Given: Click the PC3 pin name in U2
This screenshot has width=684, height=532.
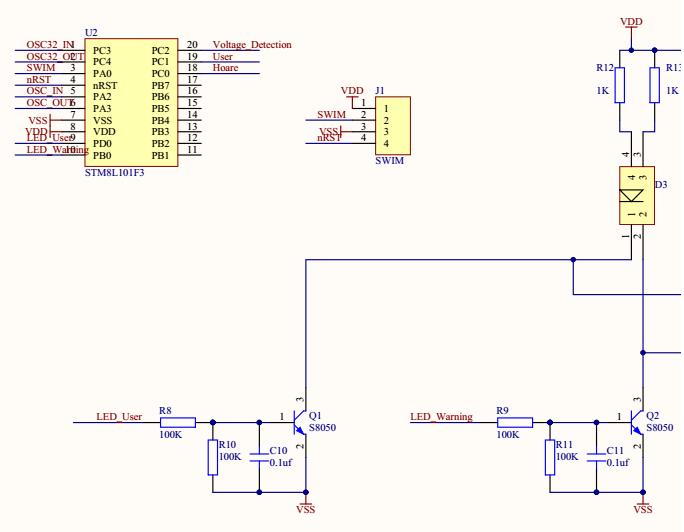Looking at the screenshot, I should [102, 51].
